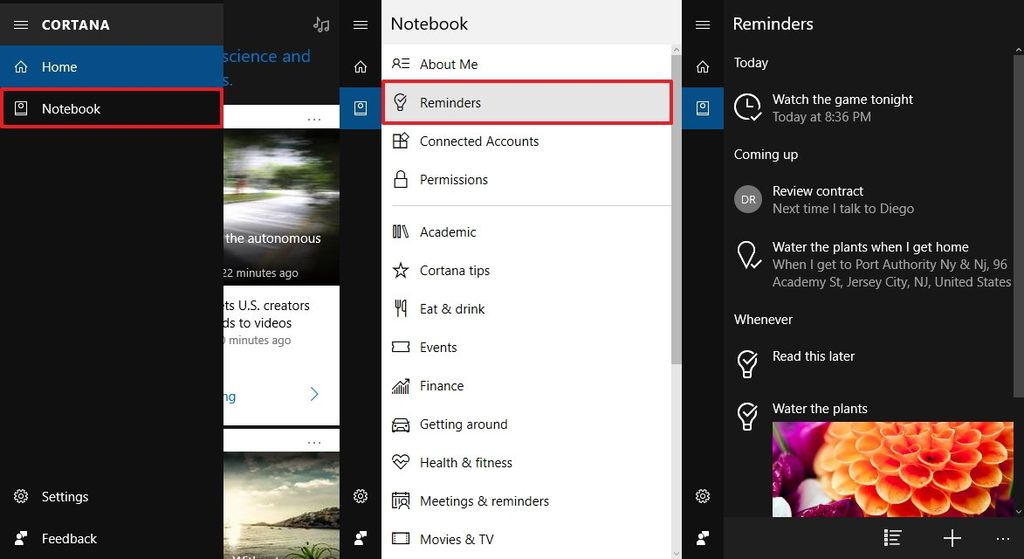Click the Getting around car icon
Image resolution: width=1024 pixels, height=559 pixels.
point(400,425)
